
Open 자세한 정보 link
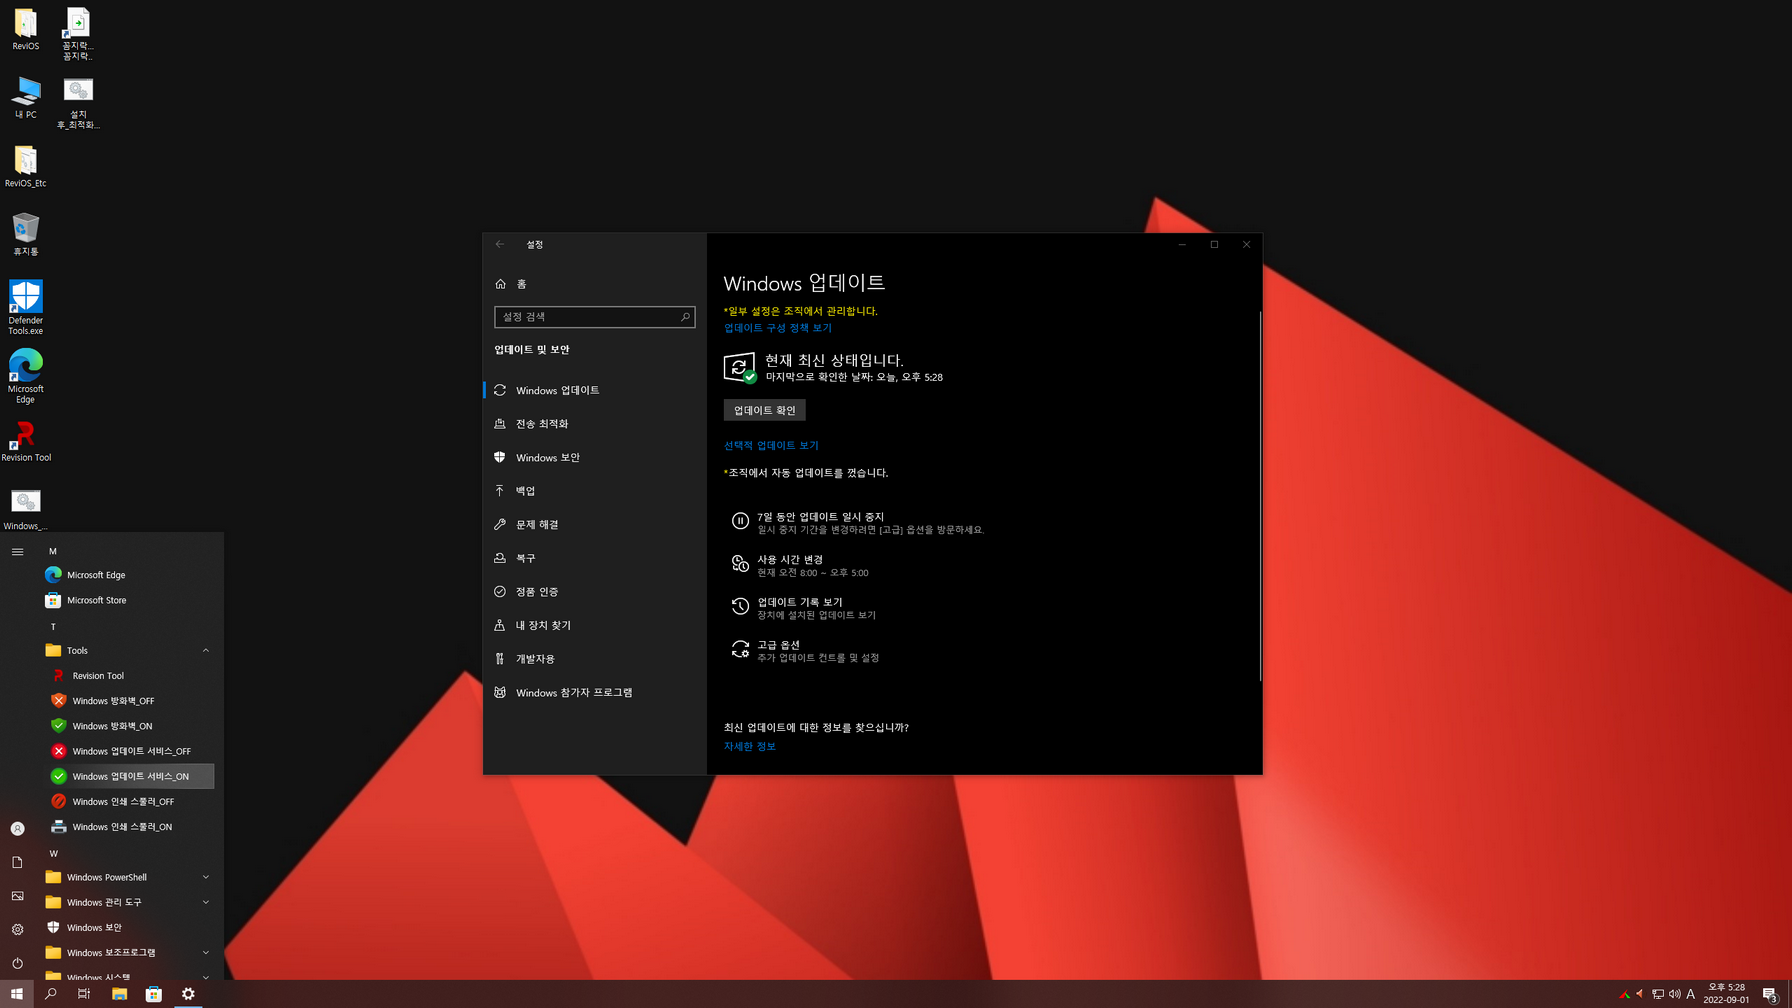pos(749,746)
